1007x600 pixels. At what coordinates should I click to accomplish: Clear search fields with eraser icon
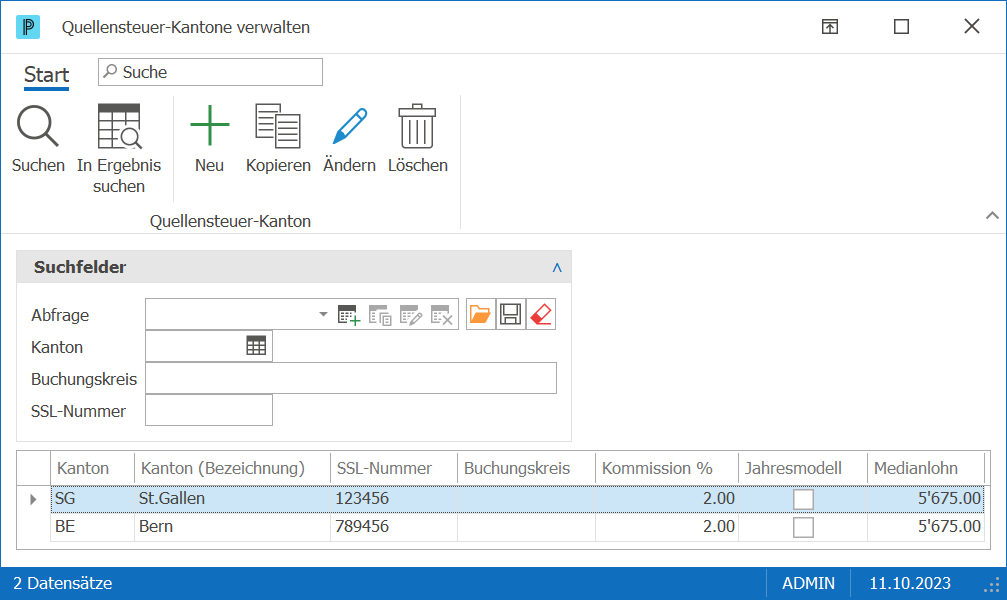click(541, 314)
